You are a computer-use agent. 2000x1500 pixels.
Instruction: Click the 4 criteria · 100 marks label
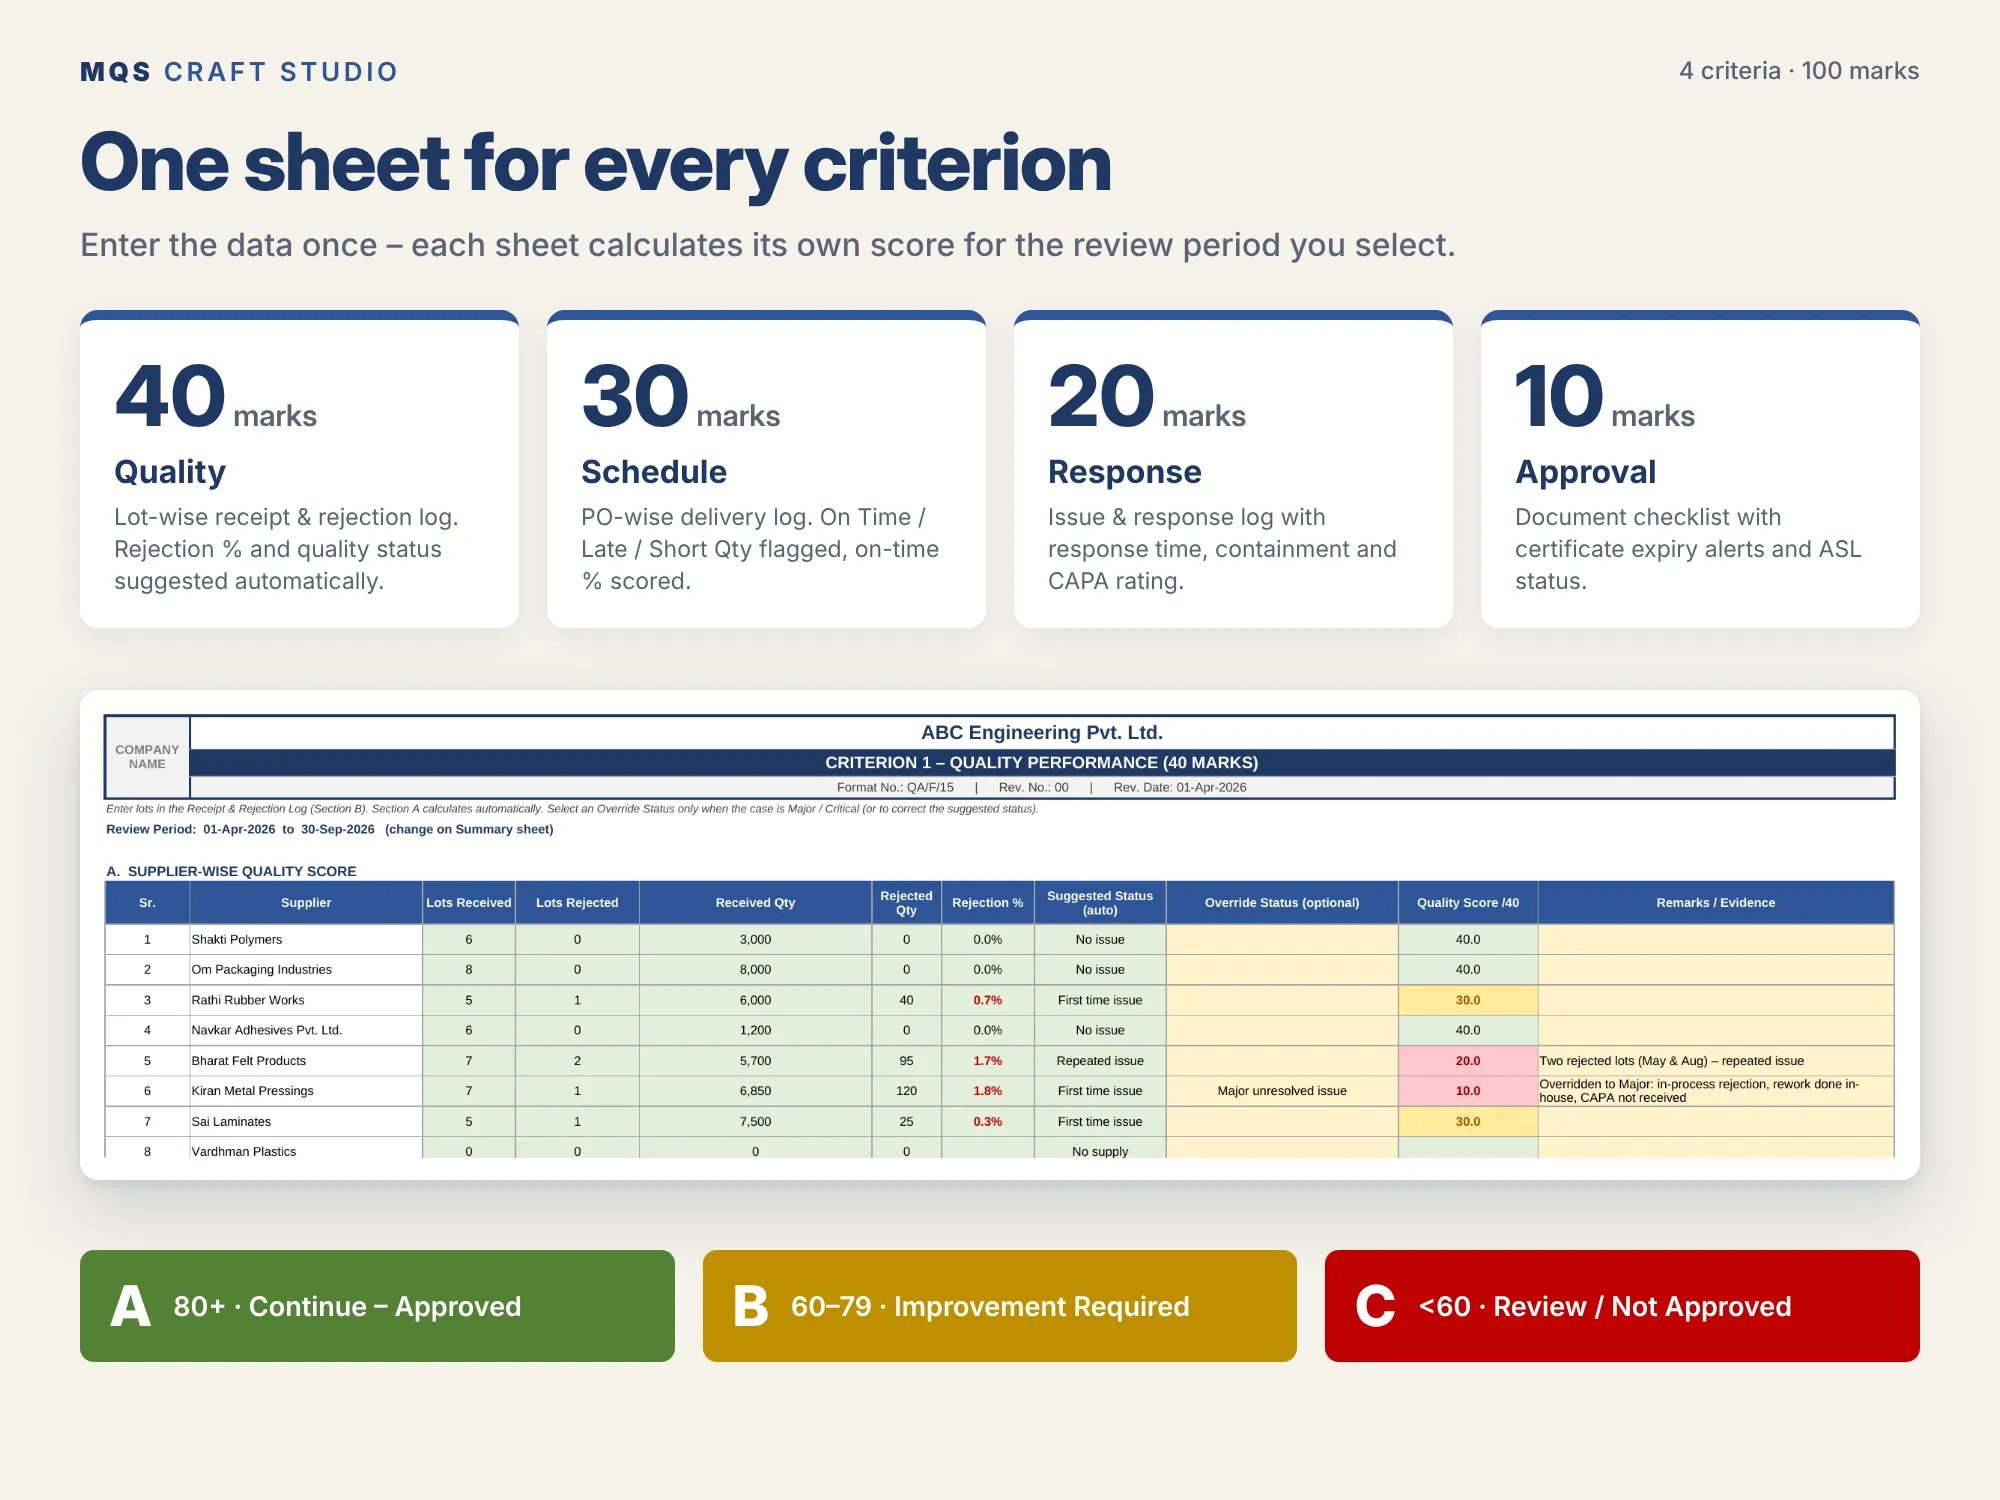(1799, 71)
